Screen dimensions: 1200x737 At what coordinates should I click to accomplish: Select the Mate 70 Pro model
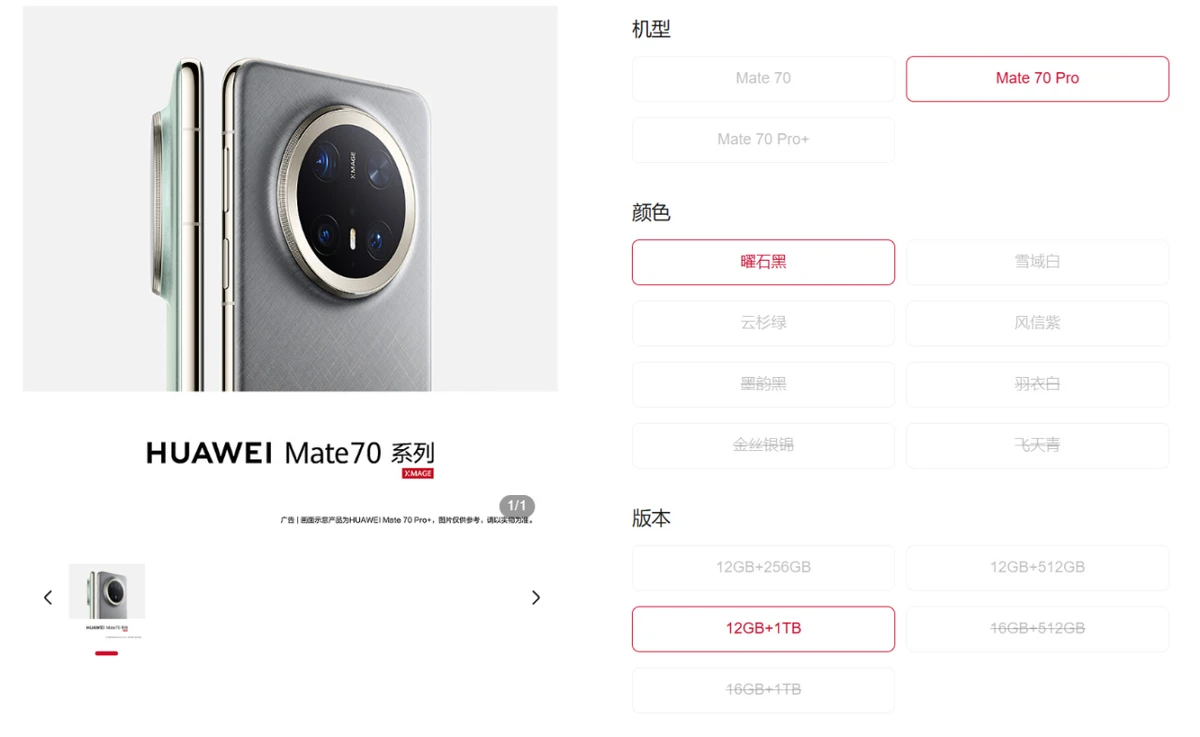click(x=1037, y=78)
